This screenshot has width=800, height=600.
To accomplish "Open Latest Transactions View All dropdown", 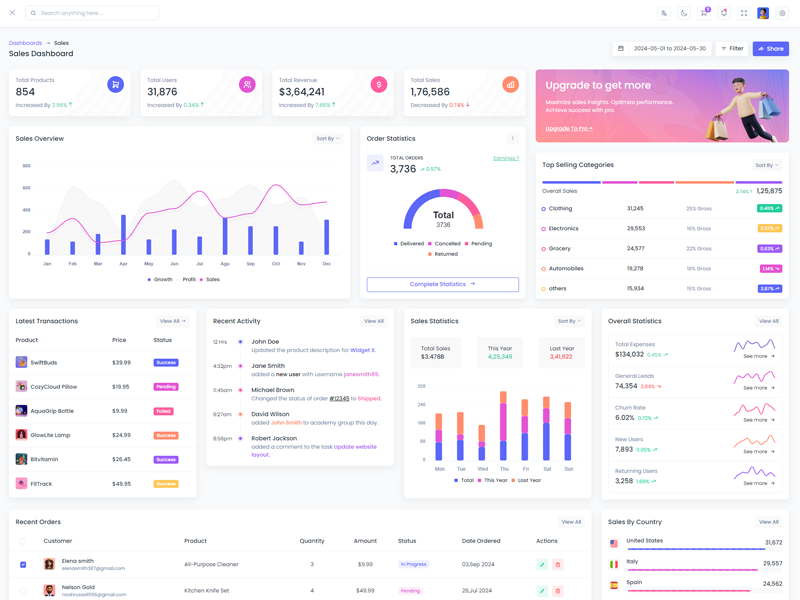I will pyautogui.click(x=173, y=321).
